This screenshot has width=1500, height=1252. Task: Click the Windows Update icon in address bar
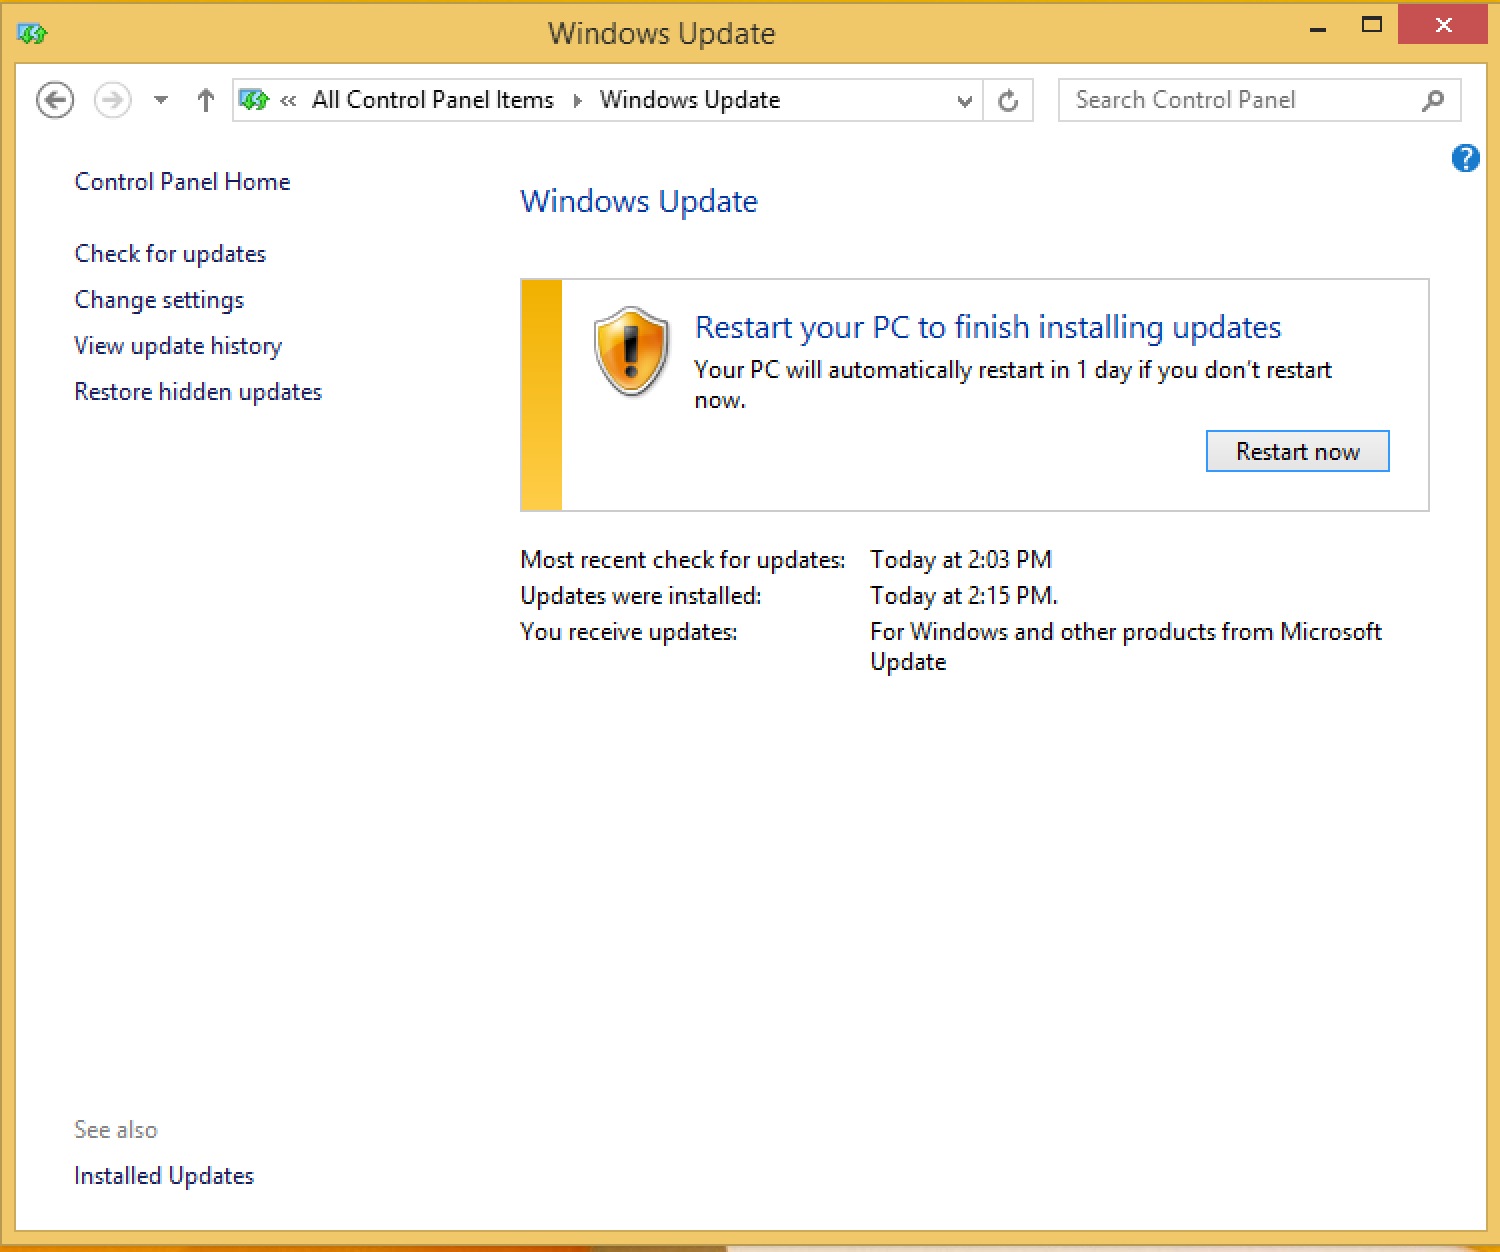(254, 100)
